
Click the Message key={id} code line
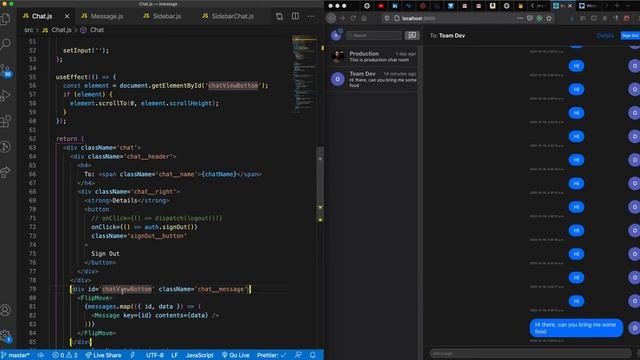tap(156, 315)
